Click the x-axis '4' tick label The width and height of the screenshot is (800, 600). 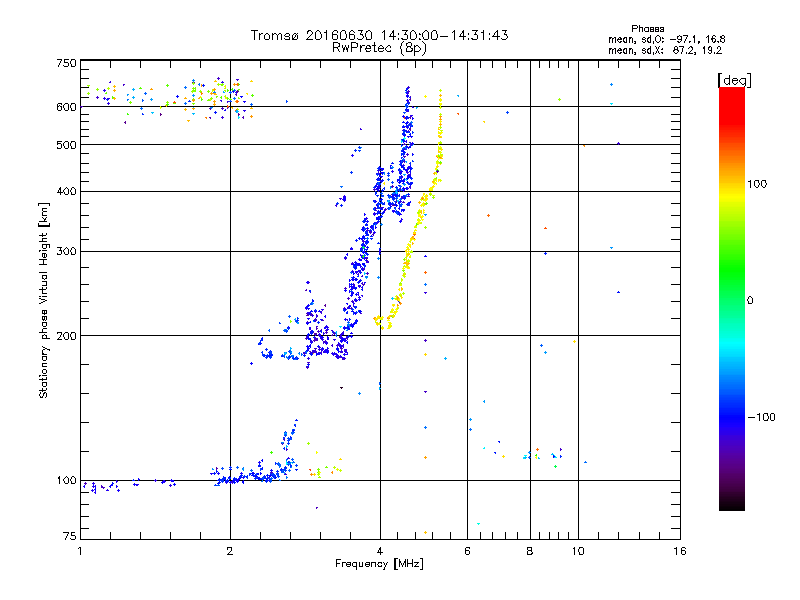point(380,551)
